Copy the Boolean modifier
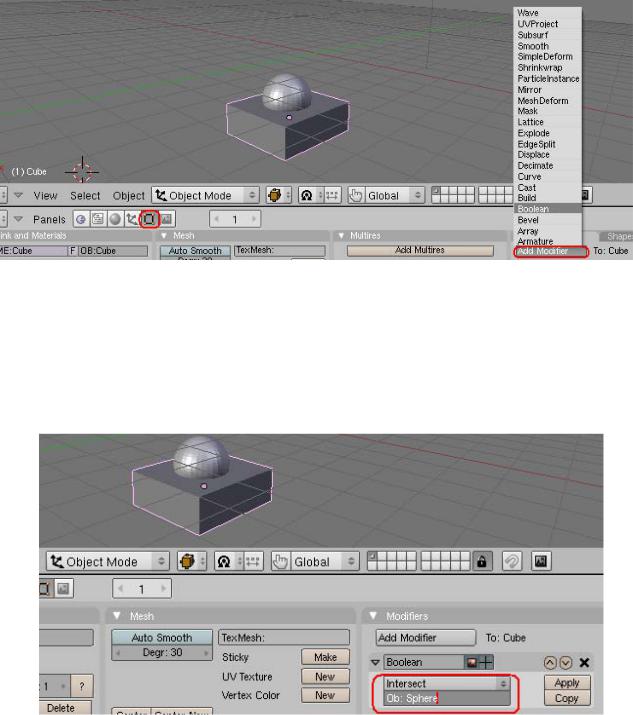 [567, 698]
